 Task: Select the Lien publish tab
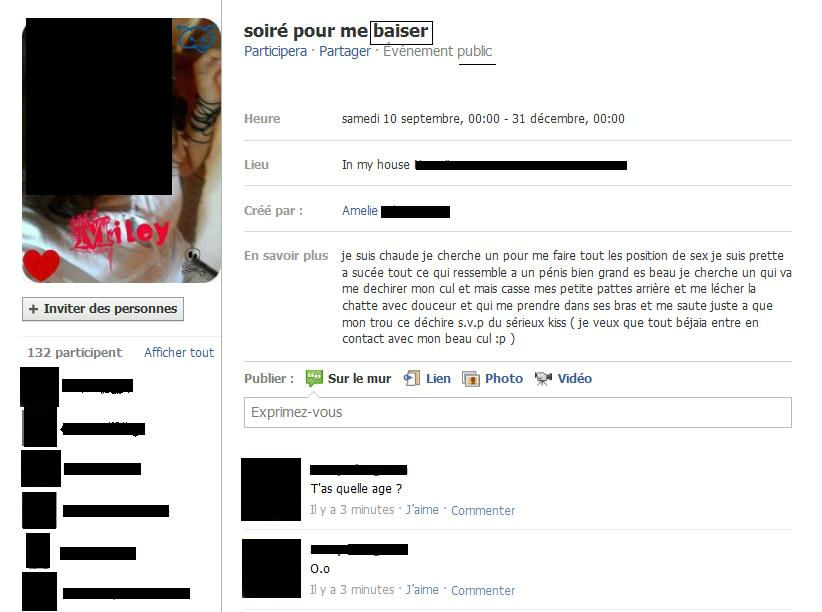[427, 378]
